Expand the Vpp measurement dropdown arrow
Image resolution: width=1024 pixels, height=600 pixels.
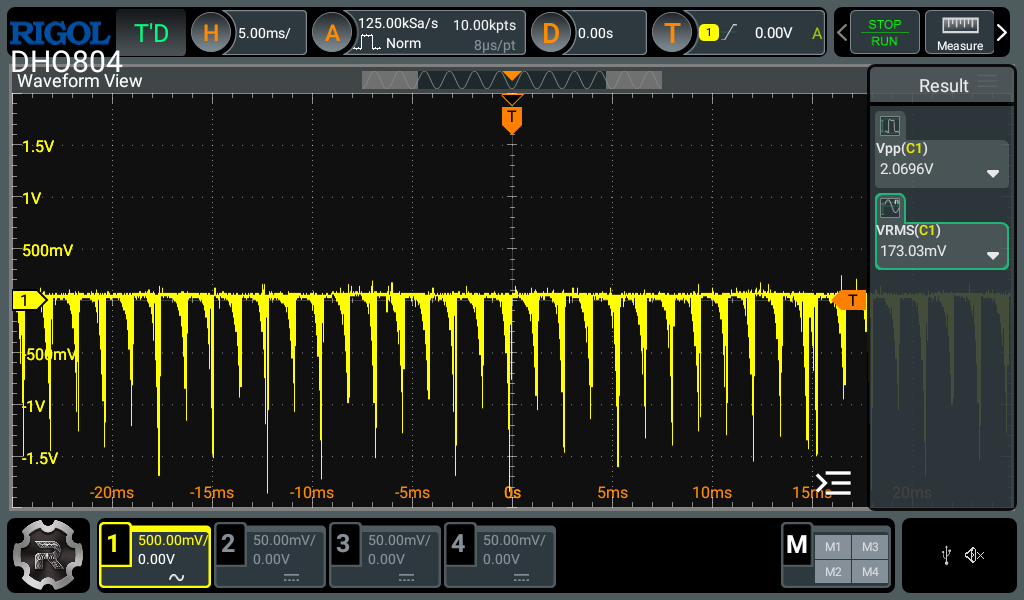pyautogui.click(x=993, y=173)
